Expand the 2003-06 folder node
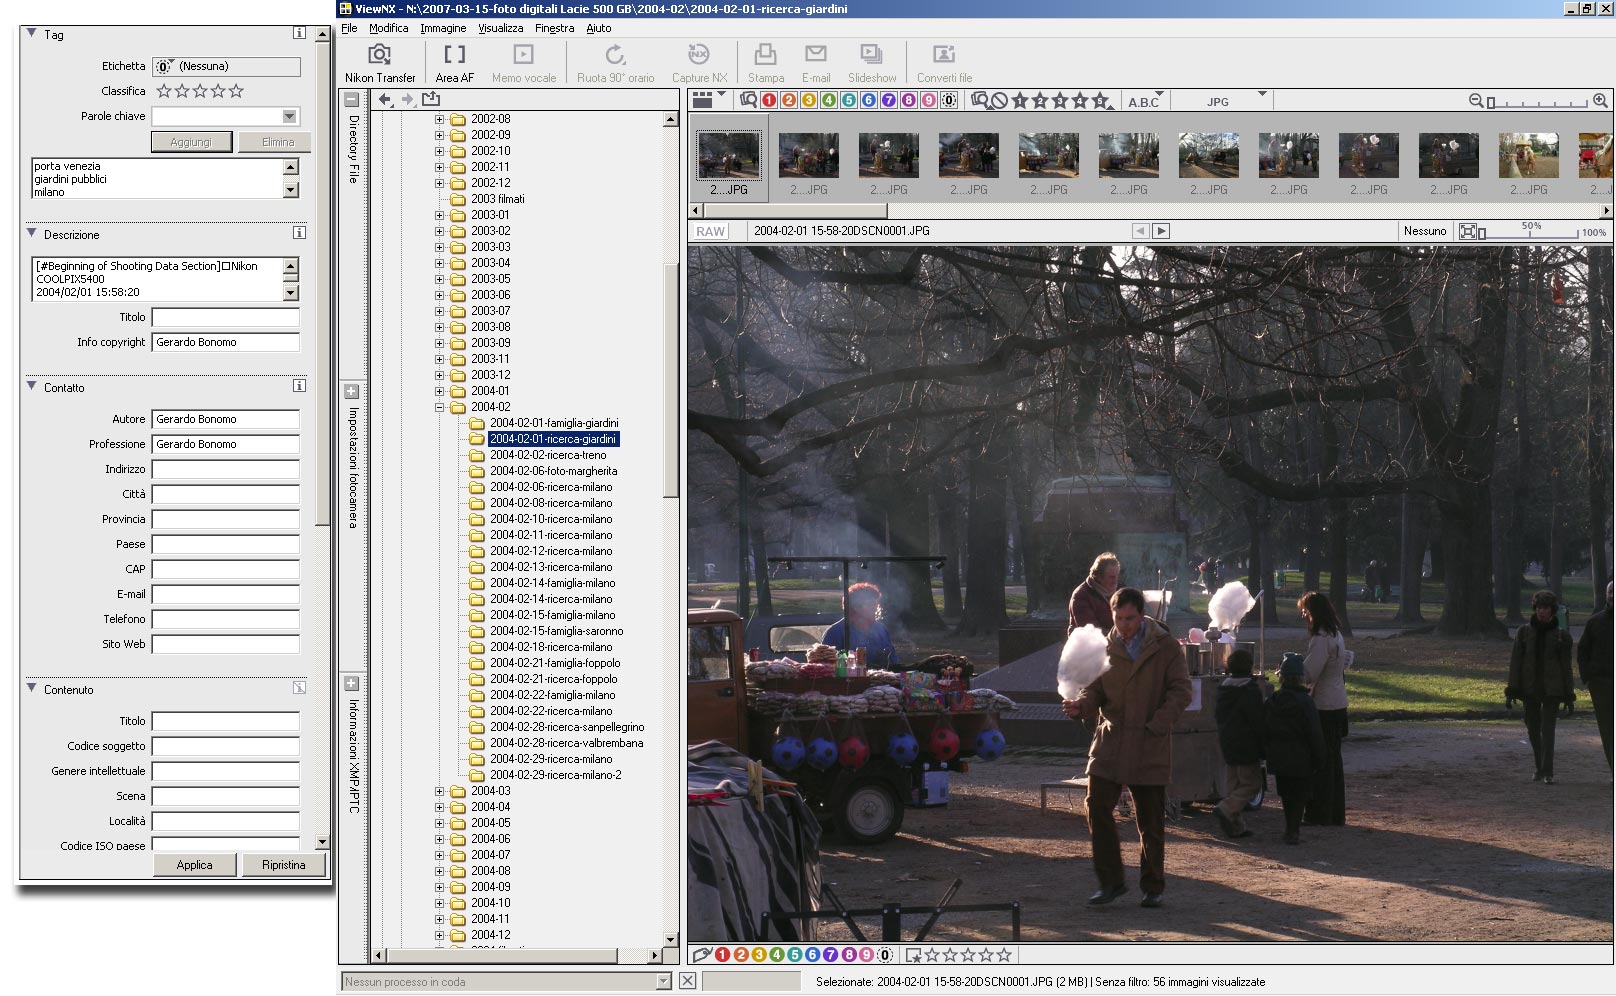Viewport: 1616px width, 996px height. point(439,295)
